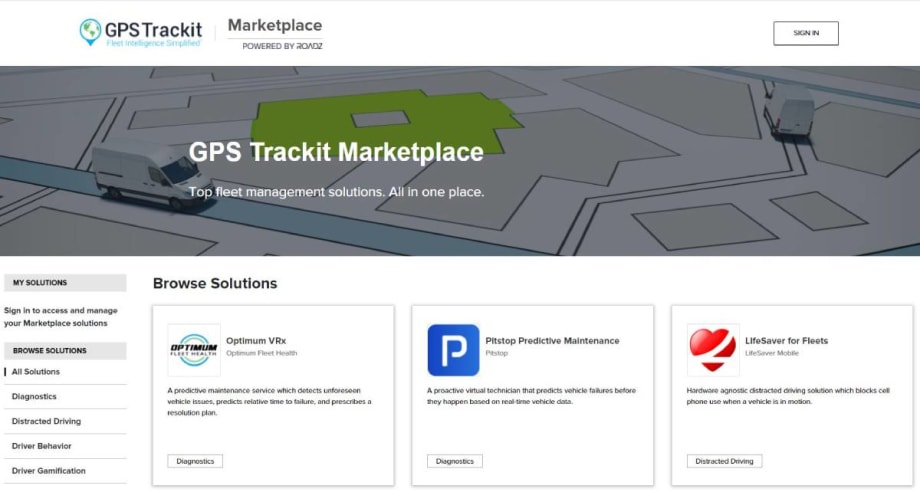
Task: Open the MY SOLUTIONS section header
Action: (x=65, y=283)
